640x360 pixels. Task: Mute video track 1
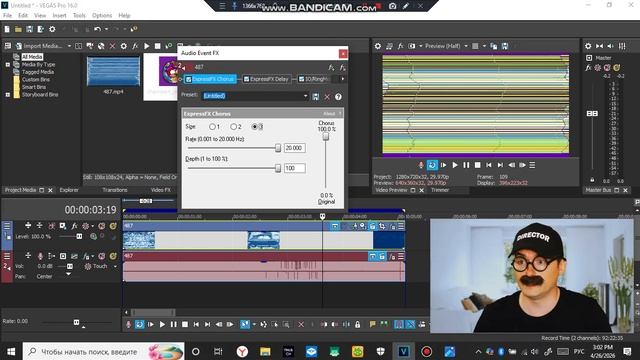[x=102, y=225]
